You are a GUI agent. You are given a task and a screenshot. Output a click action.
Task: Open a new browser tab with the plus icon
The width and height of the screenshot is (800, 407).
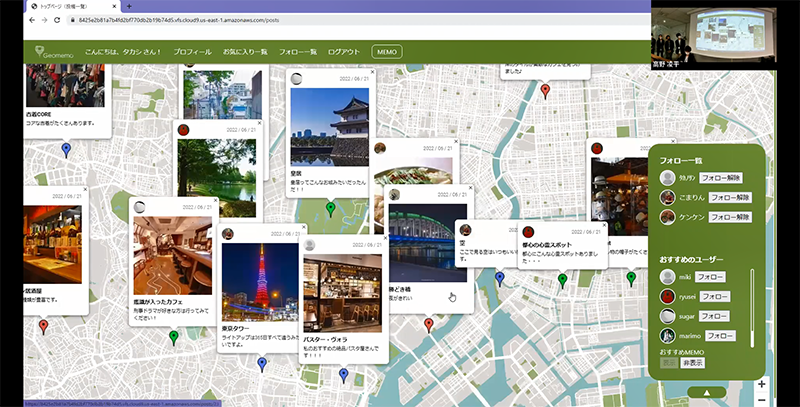point(129,6)
